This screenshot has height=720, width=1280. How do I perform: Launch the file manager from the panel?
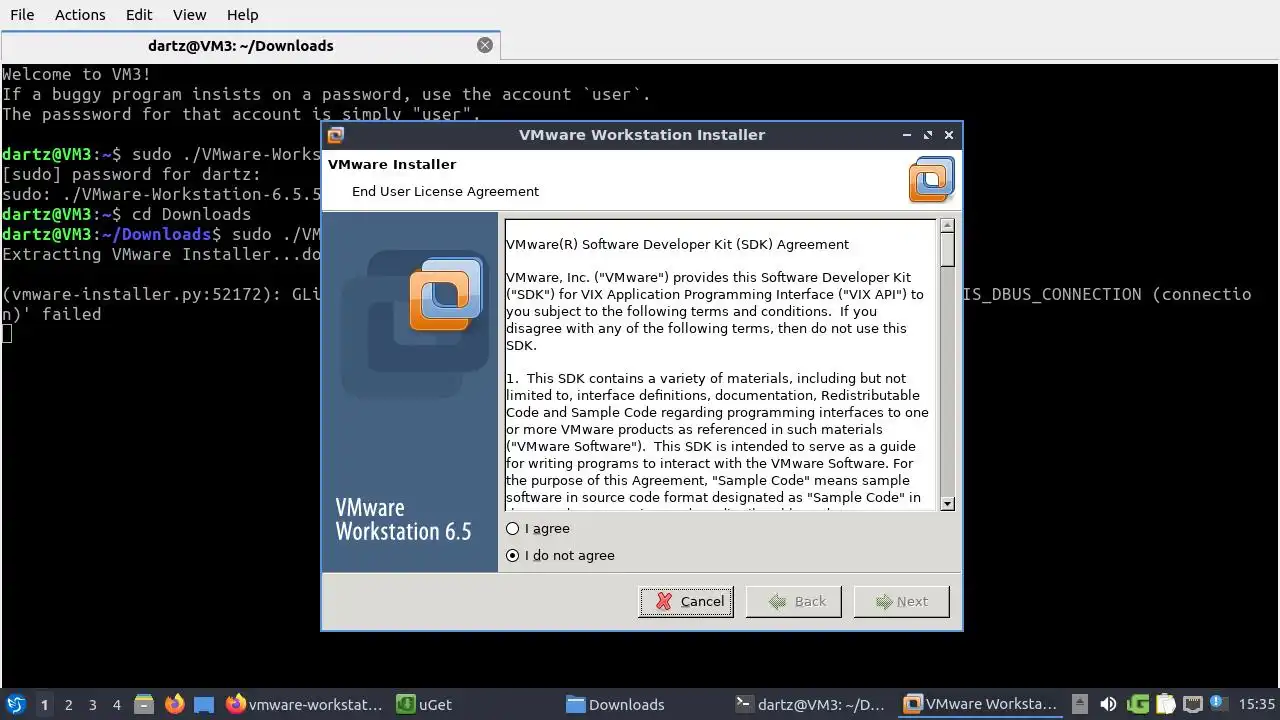(144, 704)
